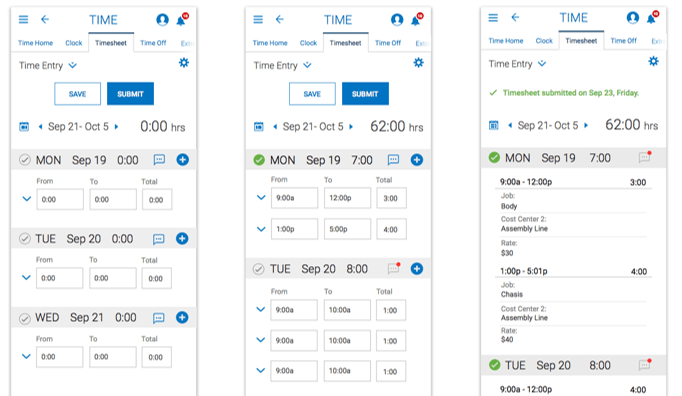The width and height of the screenshot is (682, 396).
Task: Add time entry for WED Sep 21
Action: (x=182, y=317)
